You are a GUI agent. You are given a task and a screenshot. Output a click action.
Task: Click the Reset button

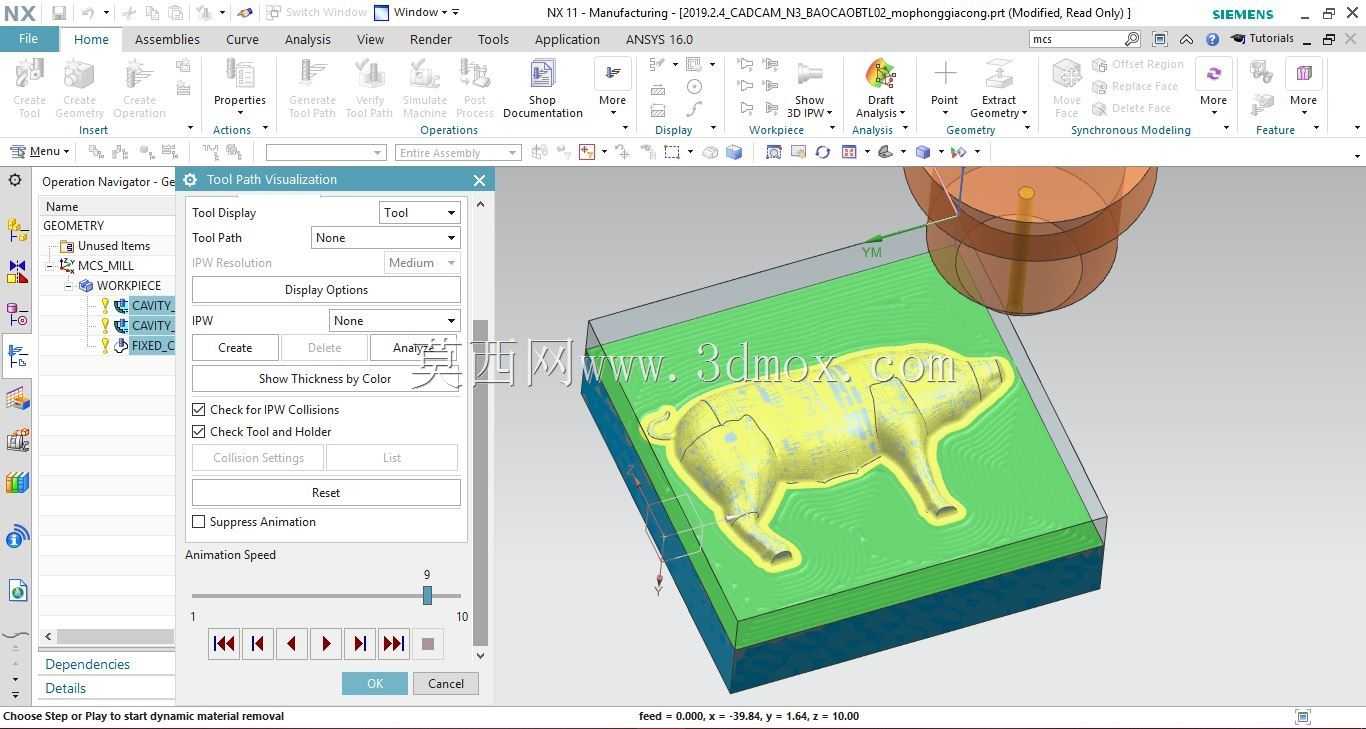tap(326, 493)
